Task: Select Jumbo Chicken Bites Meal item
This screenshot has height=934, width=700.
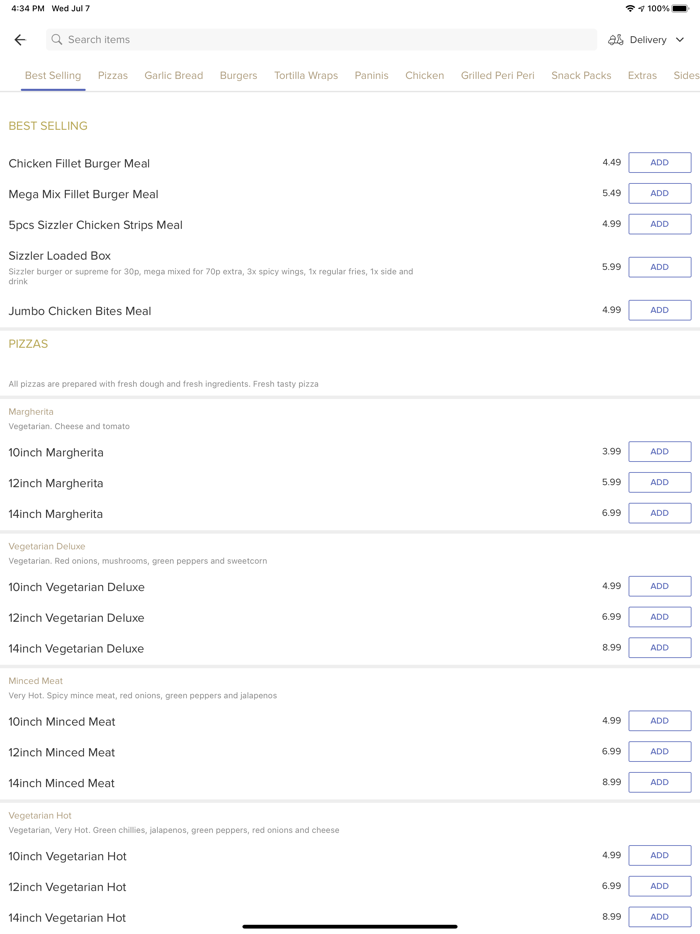Action: (x=80, y=311)
